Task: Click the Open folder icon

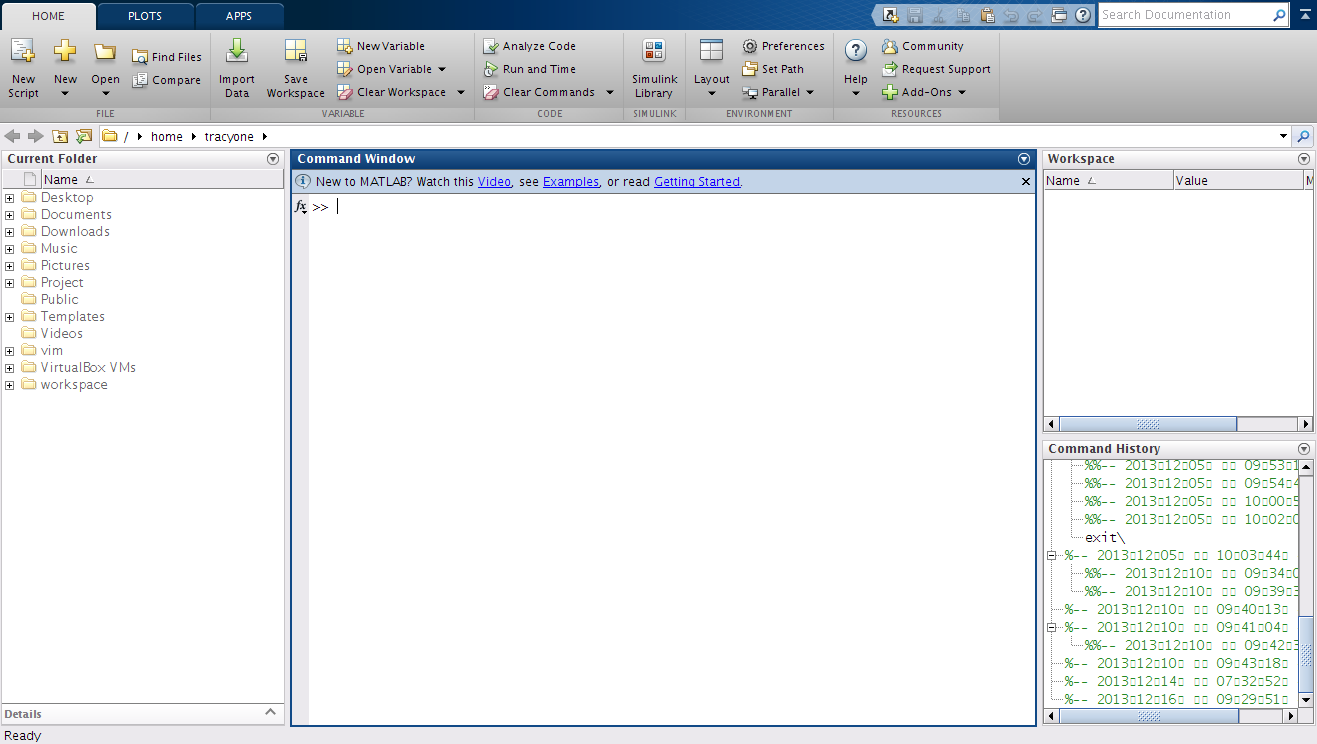Action: point(105,52)
